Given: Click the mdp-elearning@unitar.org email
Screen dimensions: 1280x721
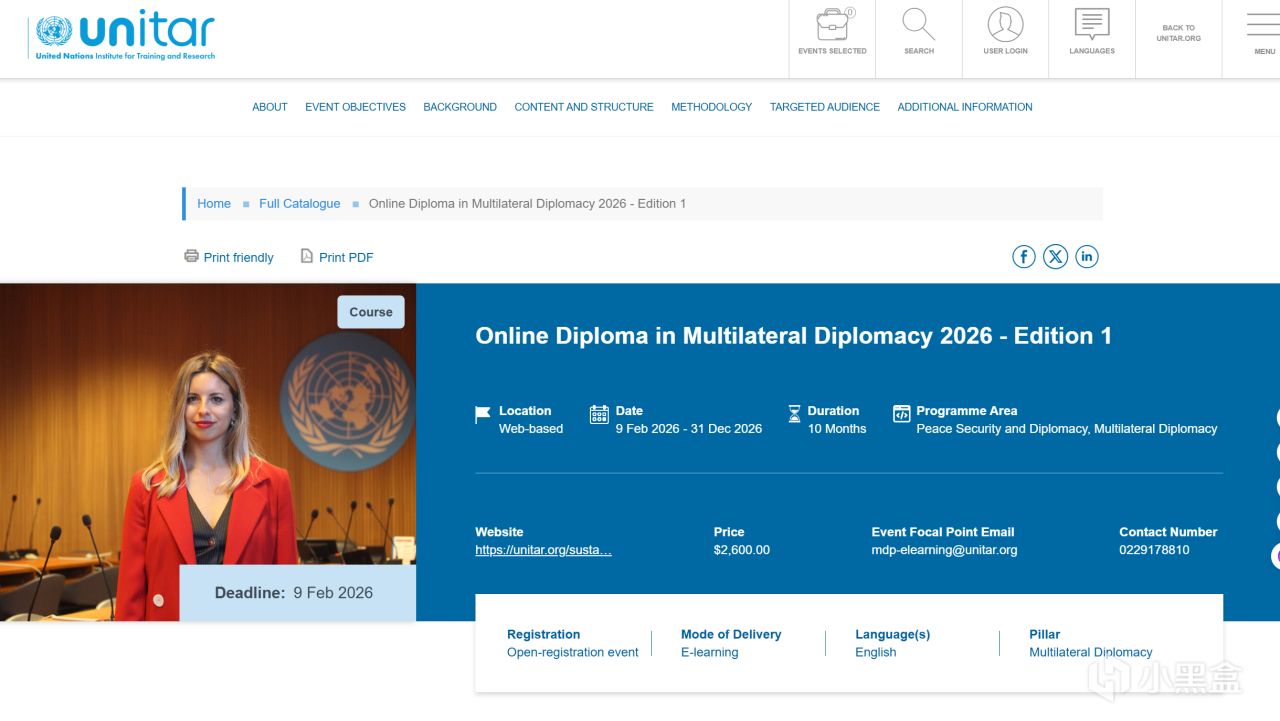Looking at the screenshot, I should pyautogui.click(x=944, y=550).
